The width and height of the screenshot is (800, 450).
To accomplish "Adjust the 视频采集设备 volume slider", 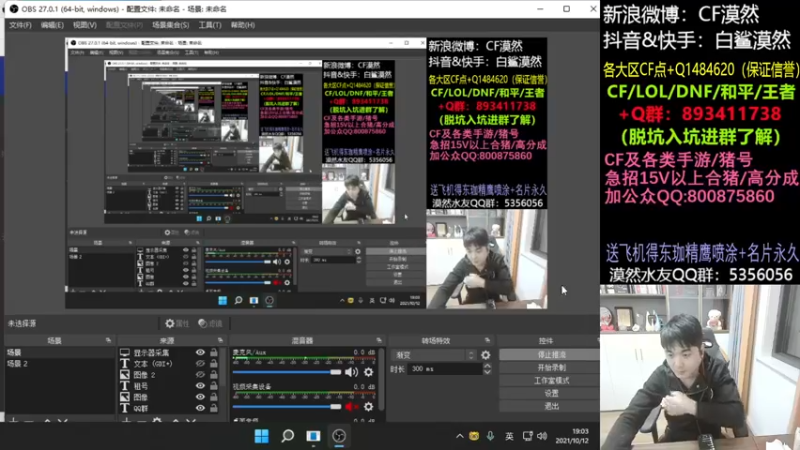I will [x=287, y=407].
